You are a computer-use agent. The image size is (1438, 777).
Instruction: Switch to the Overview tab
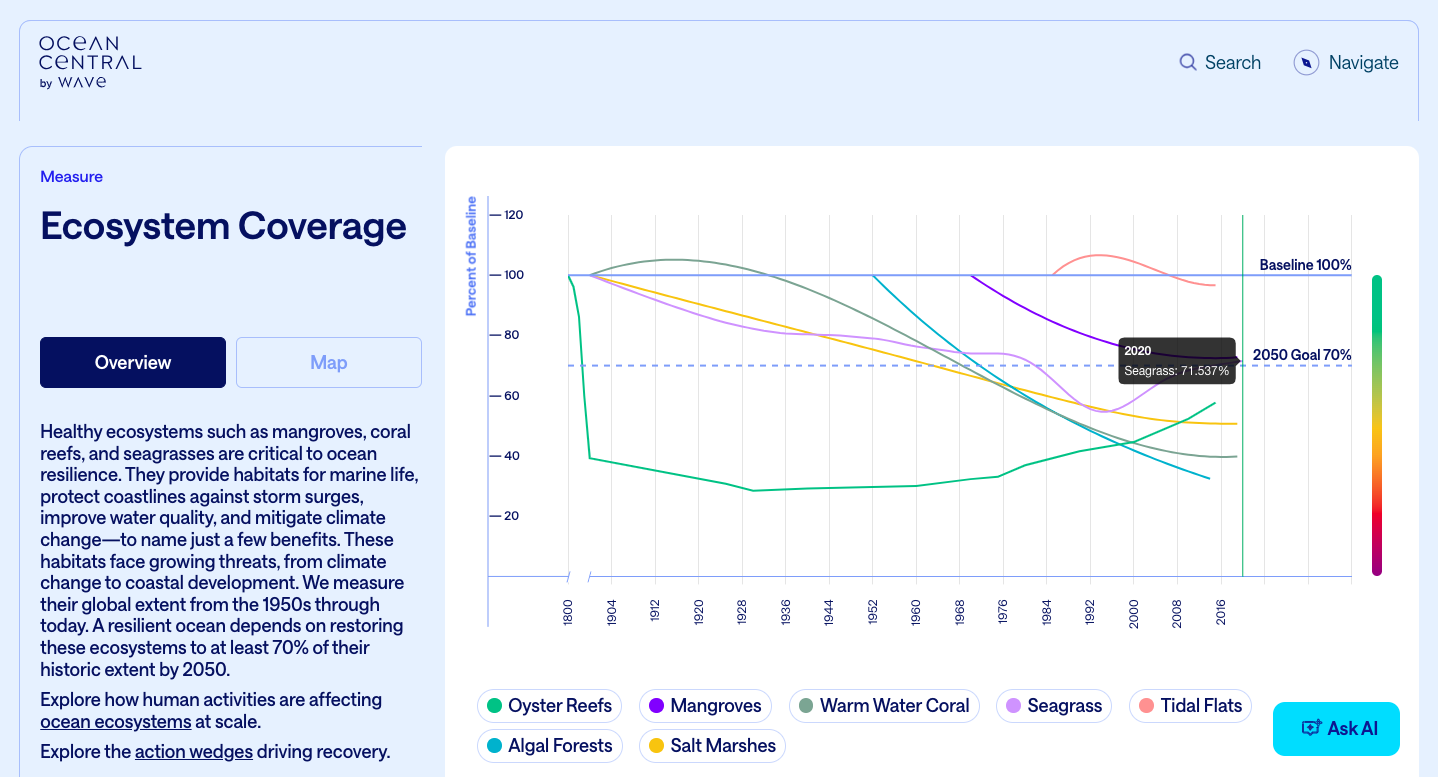pyautogui.click(x=133, y=362)
